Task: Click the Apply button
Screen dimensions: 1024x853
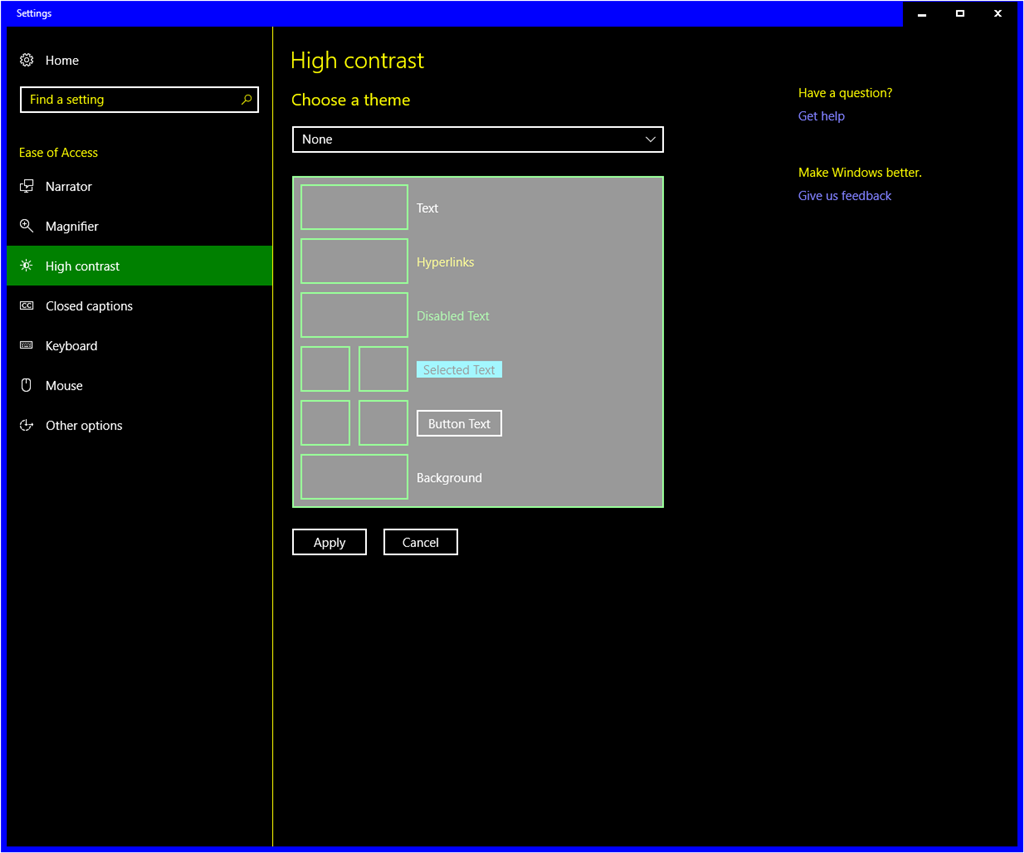Action: coord(329,542)
